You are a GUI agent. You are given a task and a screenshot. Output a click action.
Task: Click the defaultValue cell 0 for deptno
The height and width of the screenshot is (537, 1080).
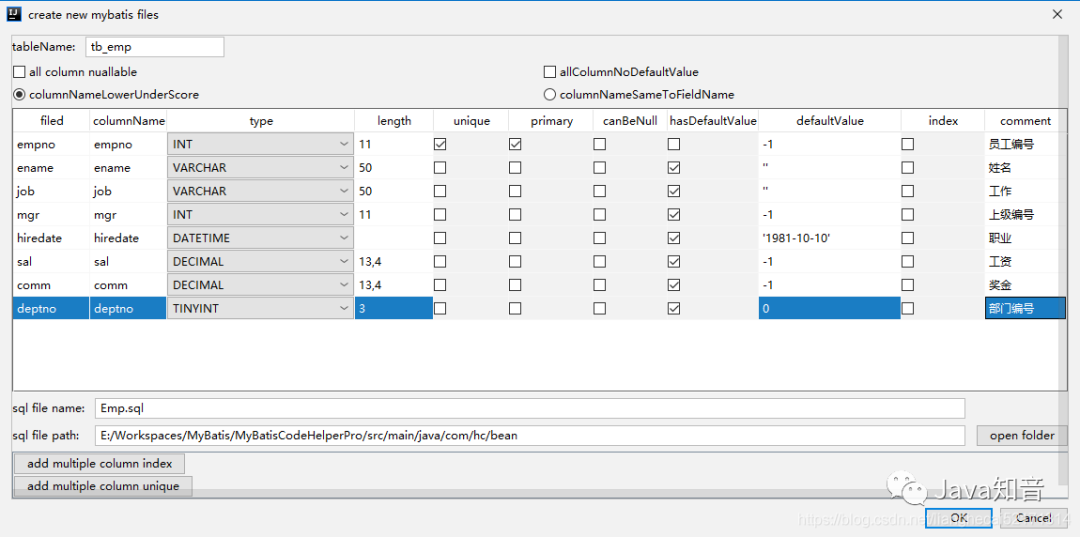829,308
